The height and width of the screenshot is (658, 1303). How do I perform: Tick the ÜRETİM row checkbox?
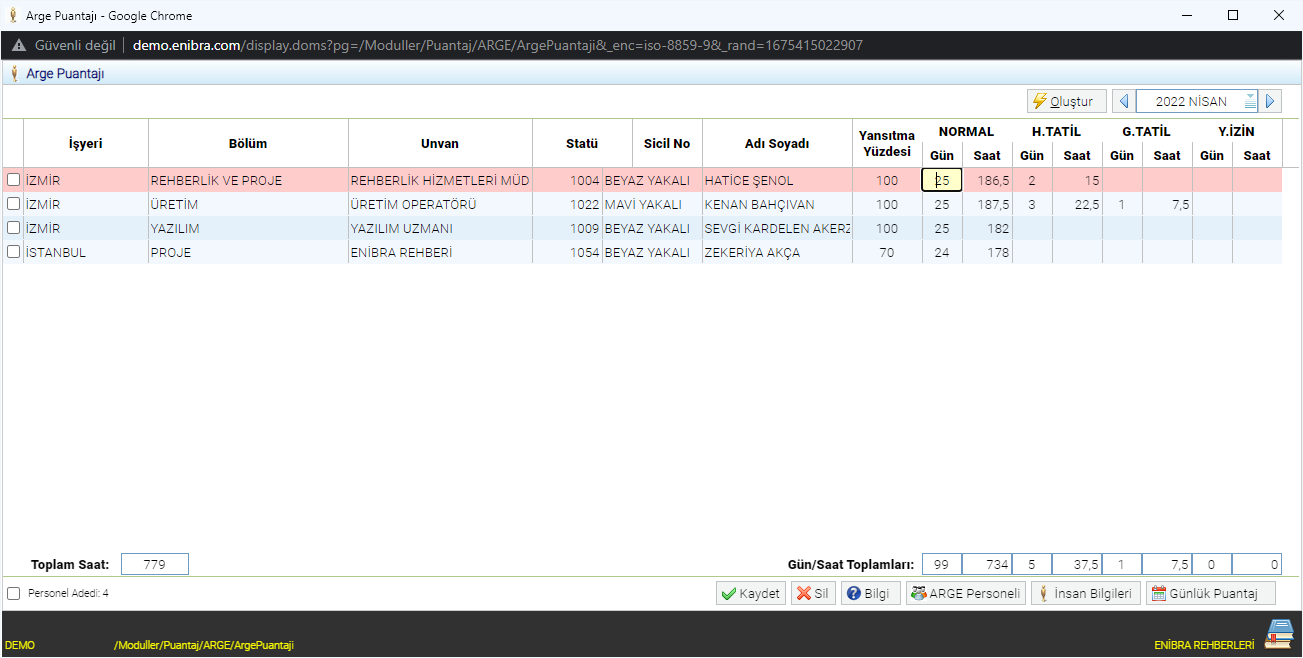click(13, 204)
